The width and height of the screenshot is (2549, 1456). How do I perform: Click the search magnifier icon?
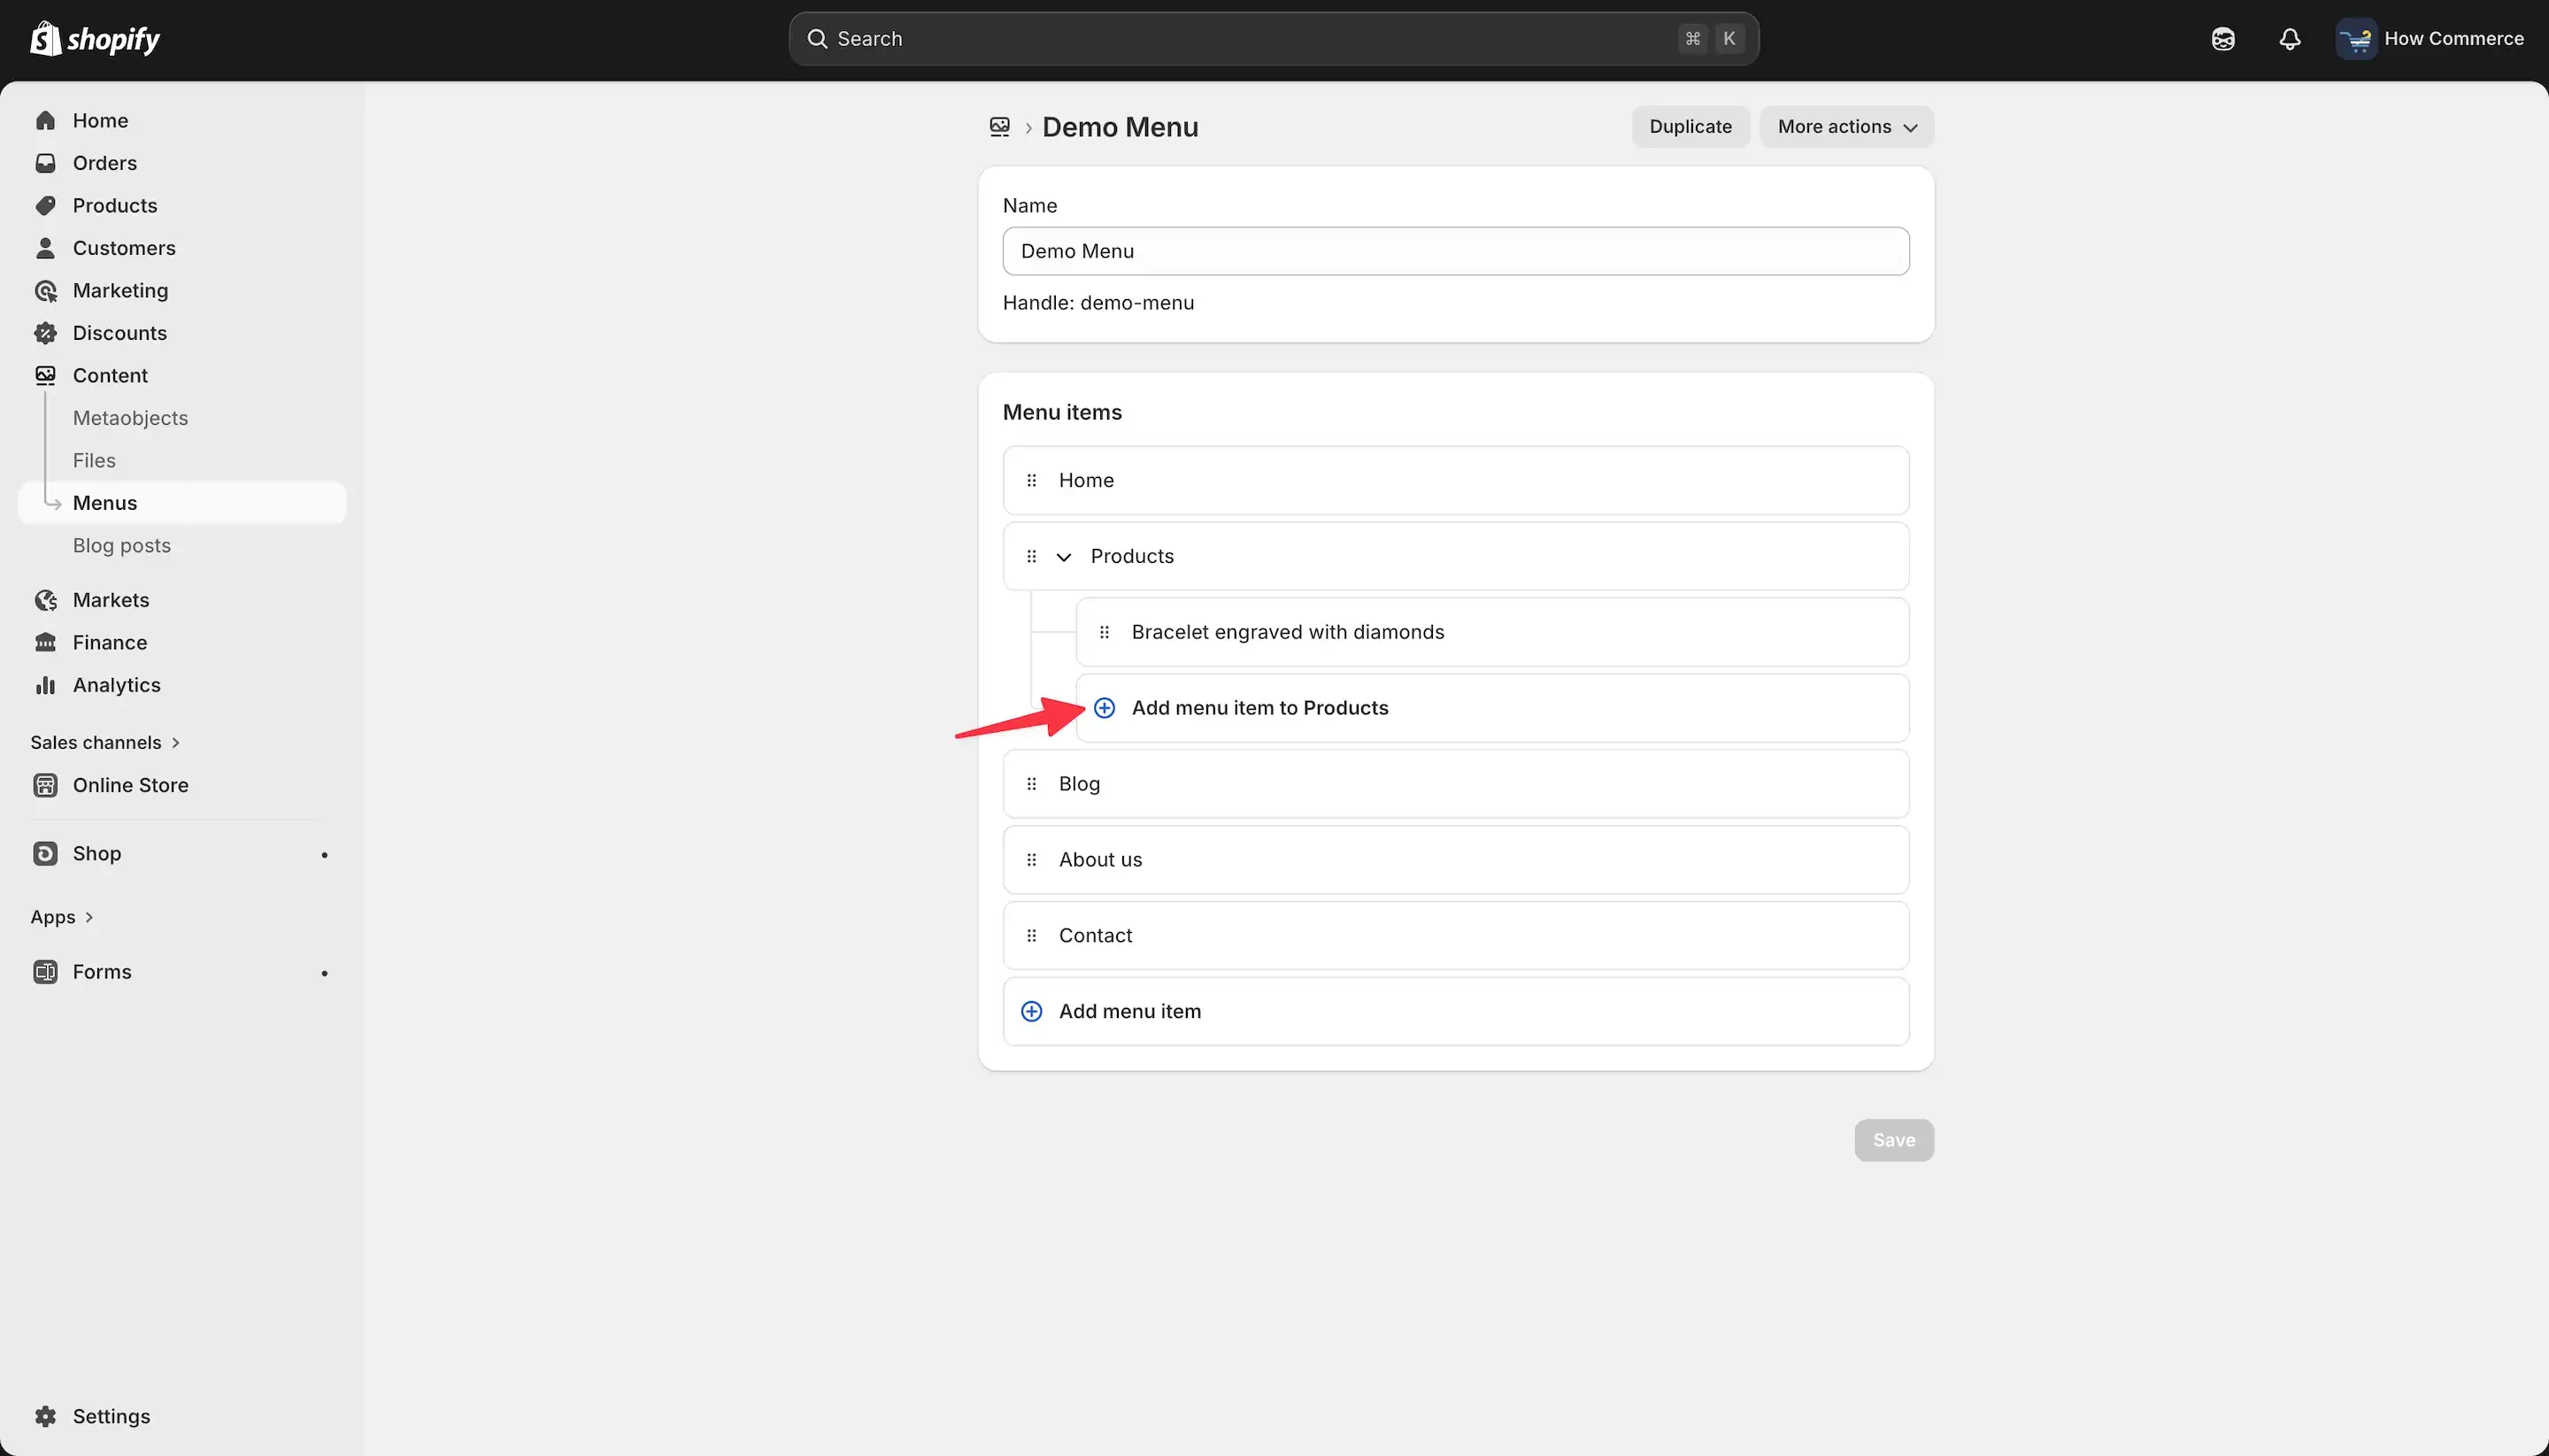(x=817, y=39)
